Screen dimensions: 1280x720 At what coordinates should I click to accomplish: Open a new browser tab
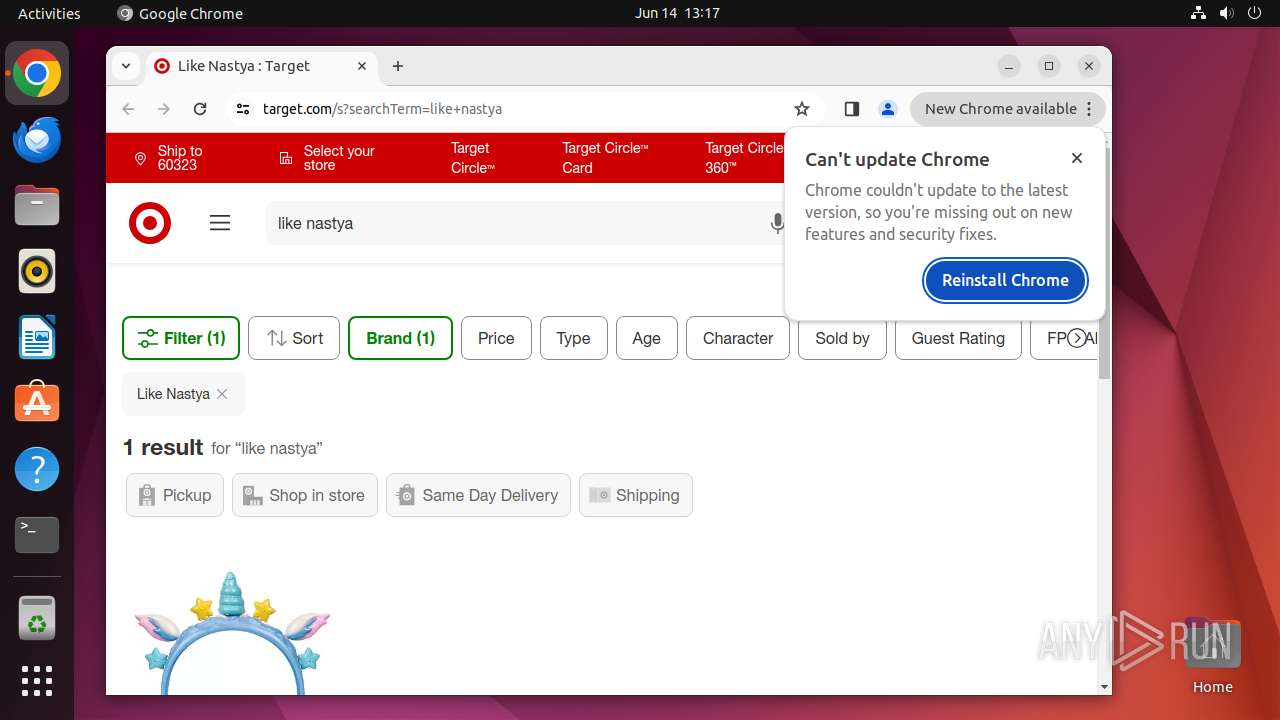398,66
